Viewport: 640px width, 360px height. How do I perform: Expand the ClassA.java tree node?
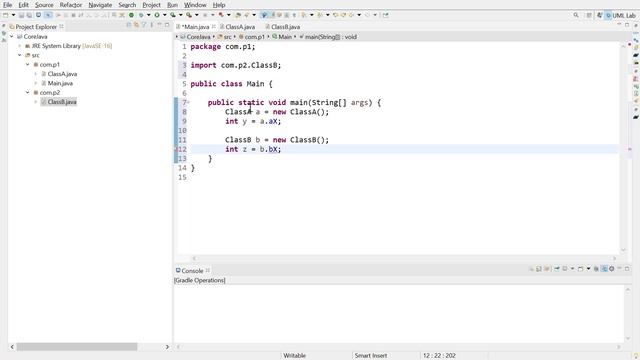click(36, 74)
